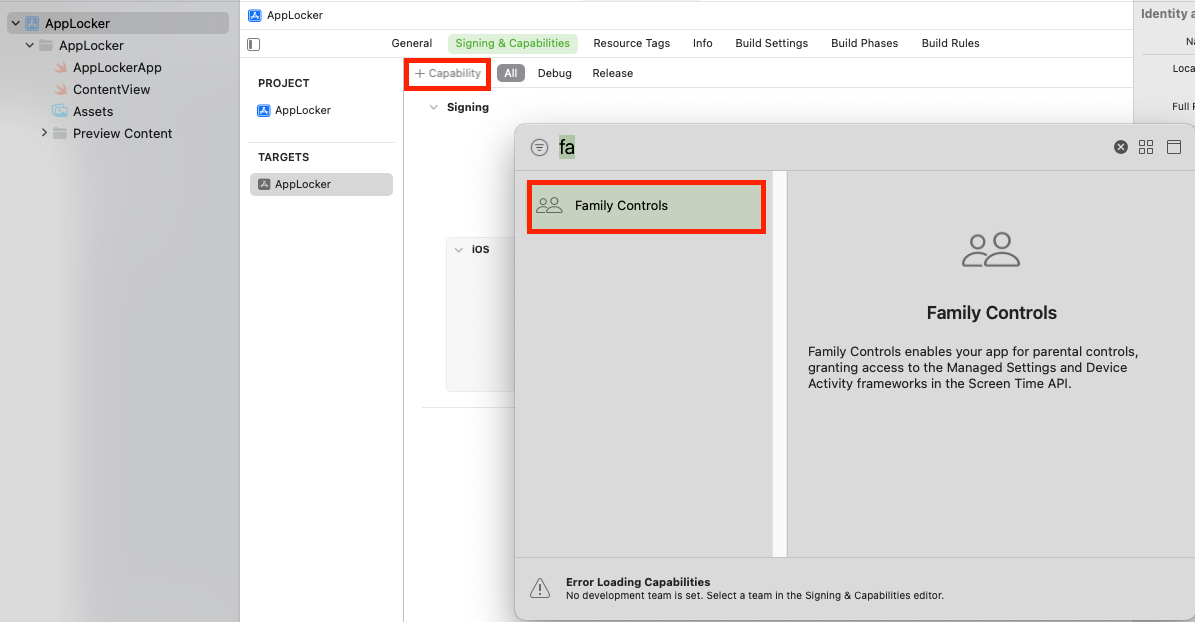Switch capability library to grid view

(1145, 147)
